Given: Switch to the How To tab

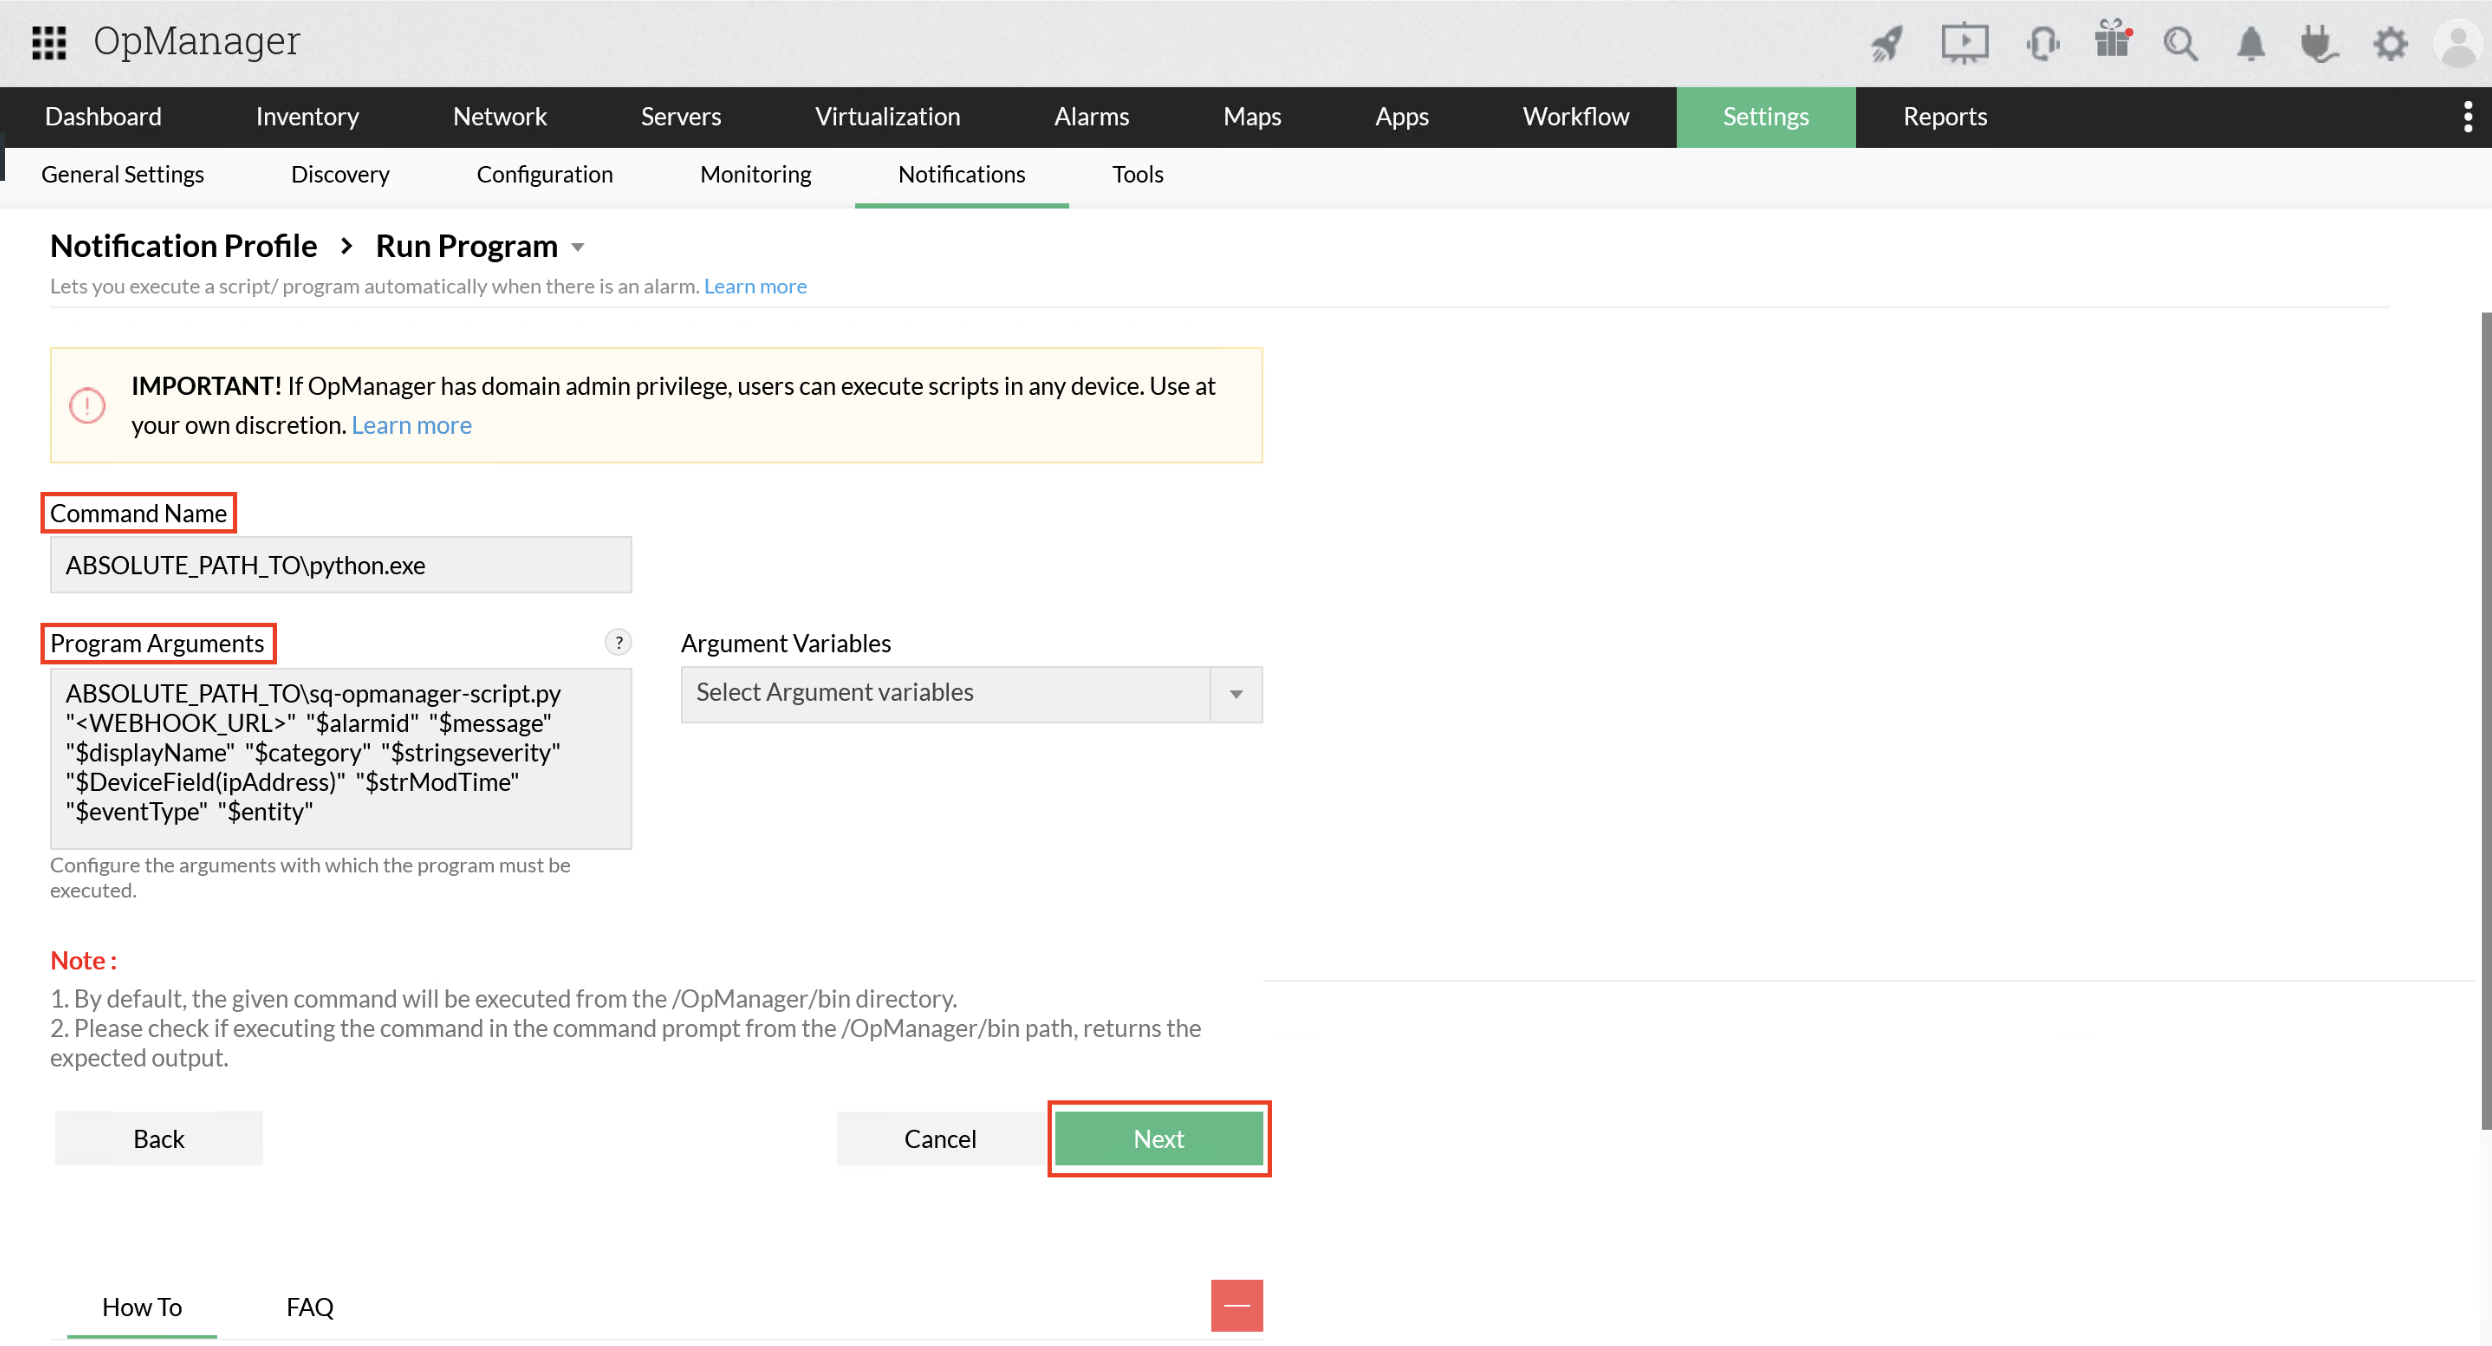Looking at the screenshot, I should [x=142, y=1306].
